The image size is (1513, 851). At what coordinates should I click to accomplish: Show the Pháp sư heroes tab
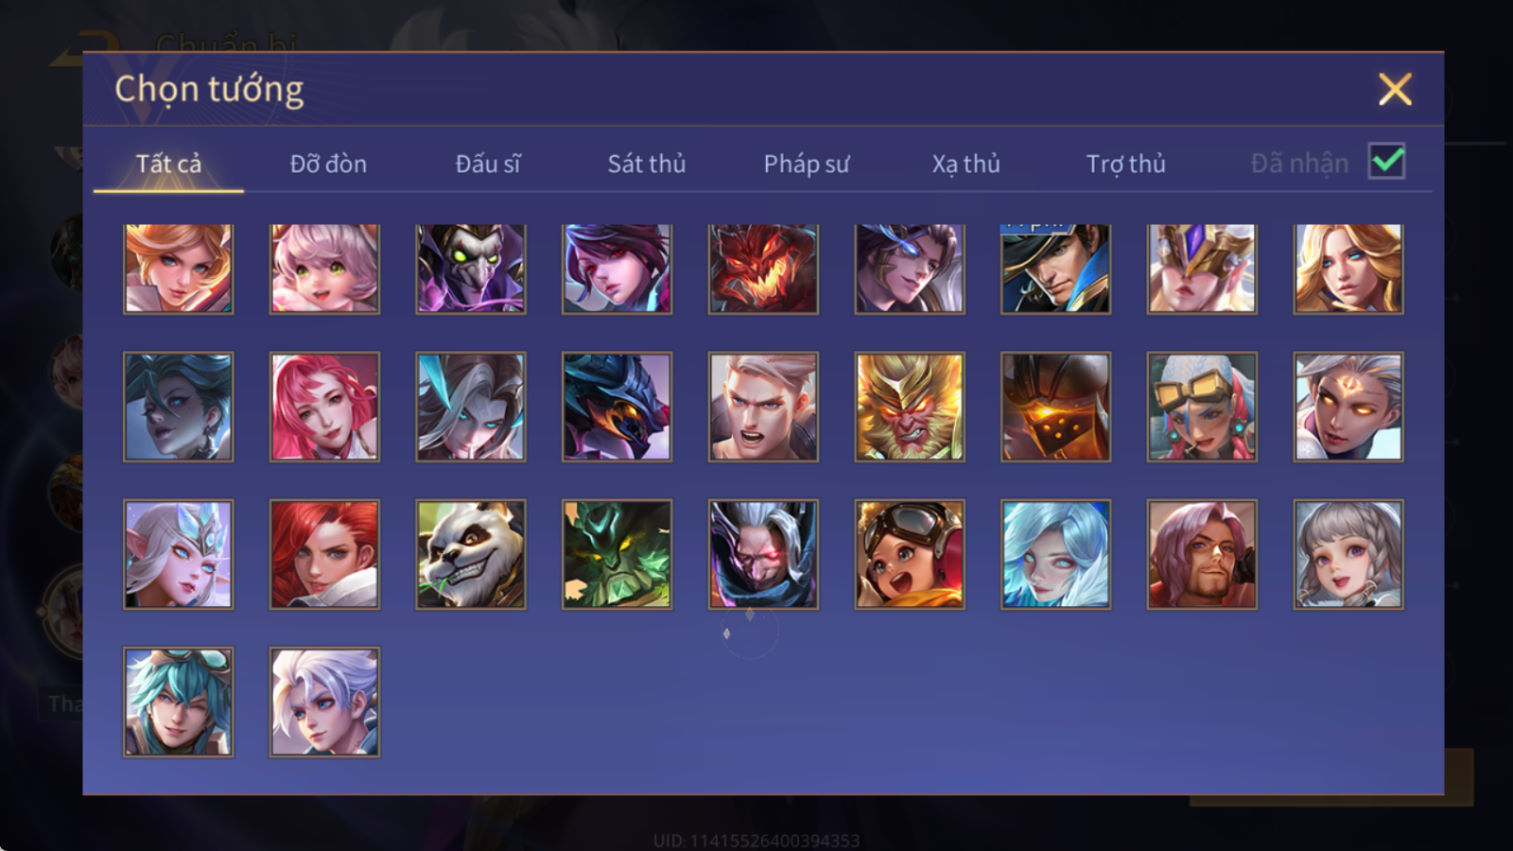pyautogui.click(x=807, y=164)
